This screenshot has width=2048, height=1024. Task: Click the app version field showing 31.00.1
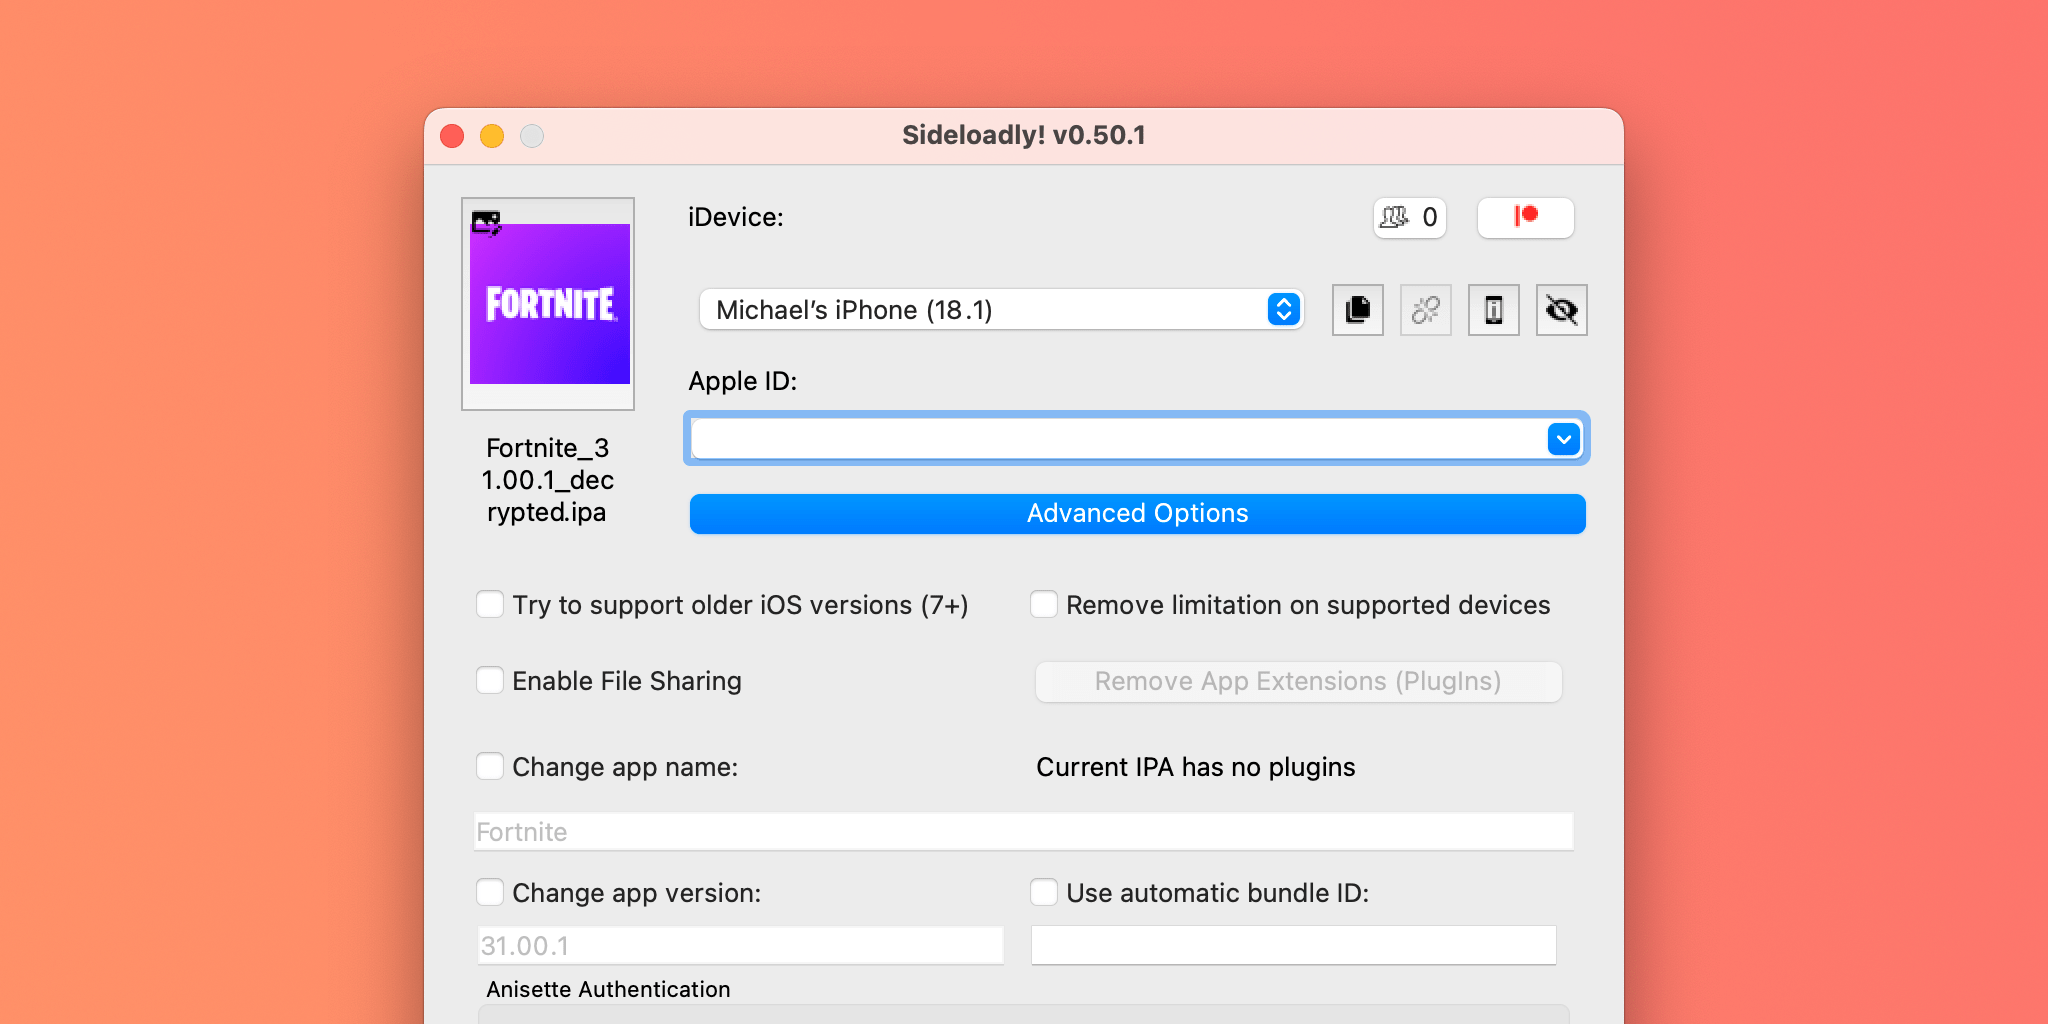coord(740,944)
